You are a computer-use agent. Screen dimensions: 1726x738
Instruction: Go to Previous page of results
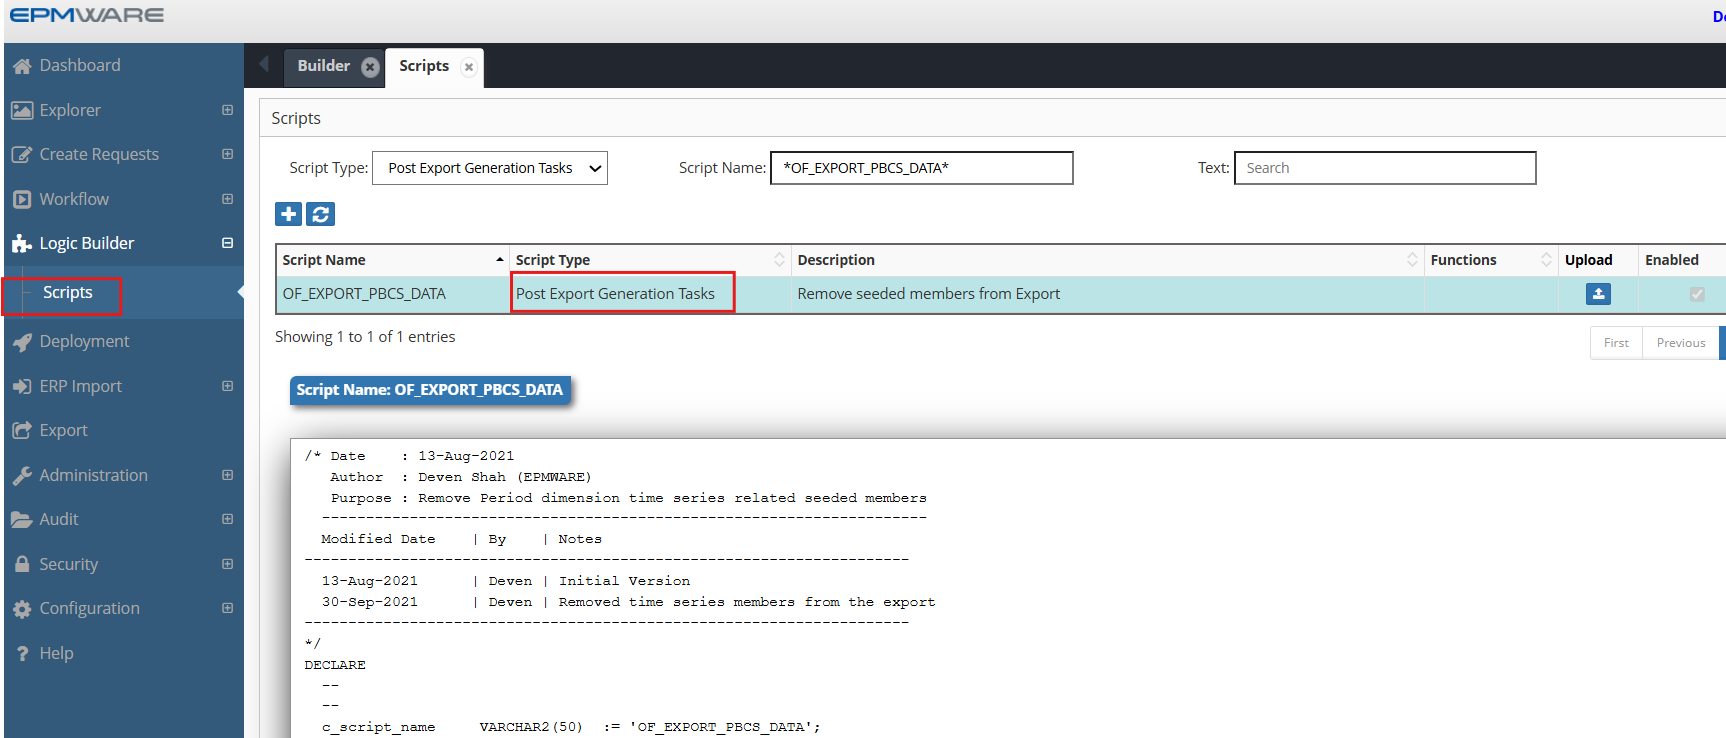[1680, 343]
